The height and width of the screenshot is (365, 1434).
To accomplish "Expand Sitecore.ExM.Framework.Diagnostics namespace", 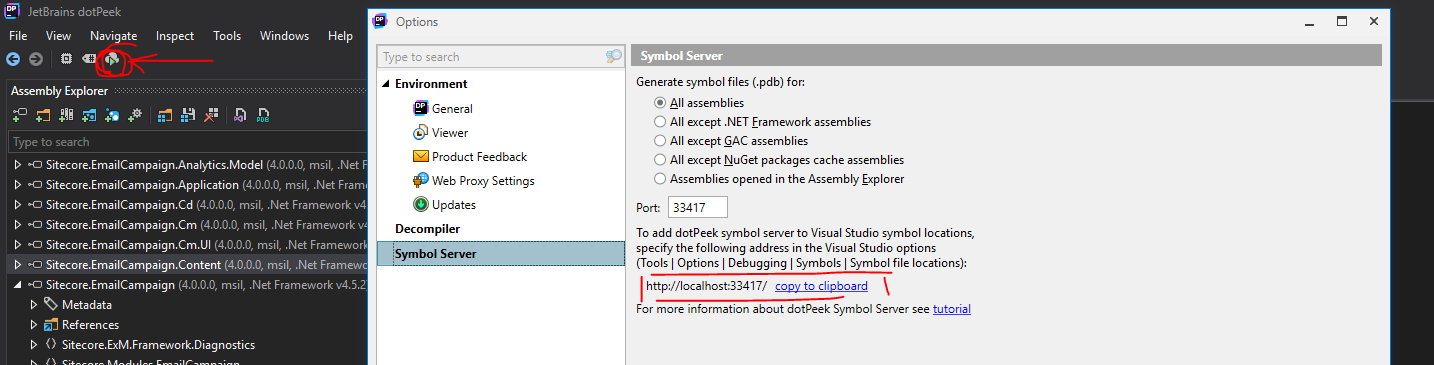I will pyautogui.click(x=33, y=344).
